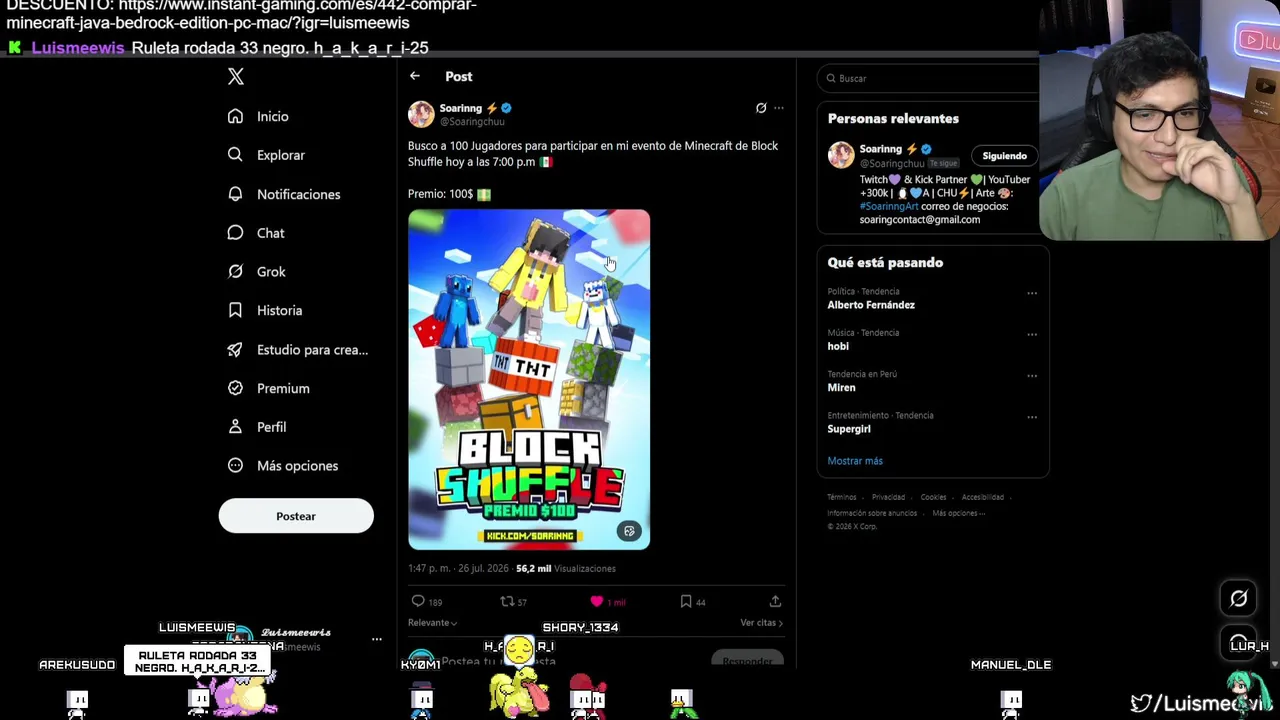Open options for the hobi trend
Image resolution: width=1280 pixels, height=720 pixels.
pos(1032,335)
